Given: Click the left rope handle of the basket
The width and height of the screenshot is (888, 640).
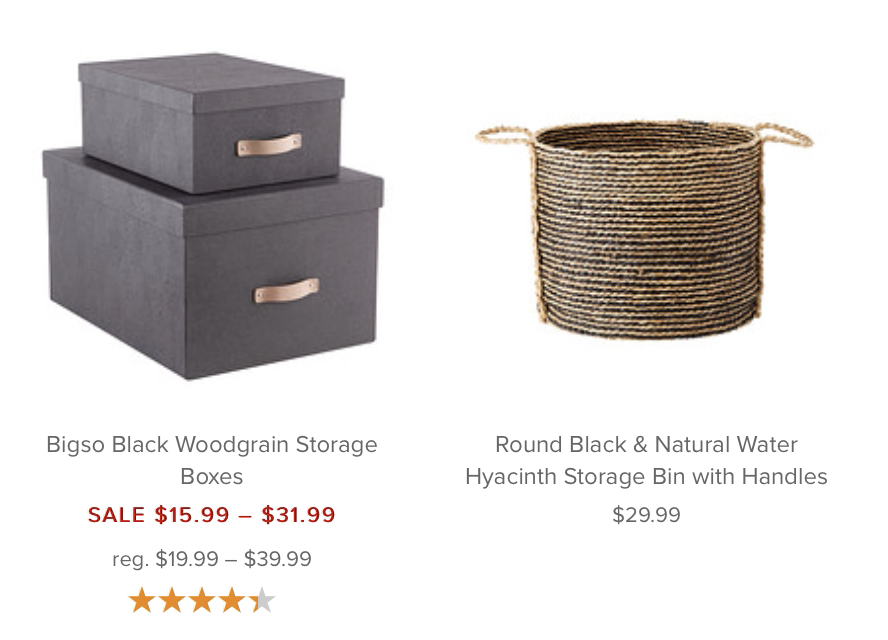Looking at the screenshot, I should pos(505,136).
